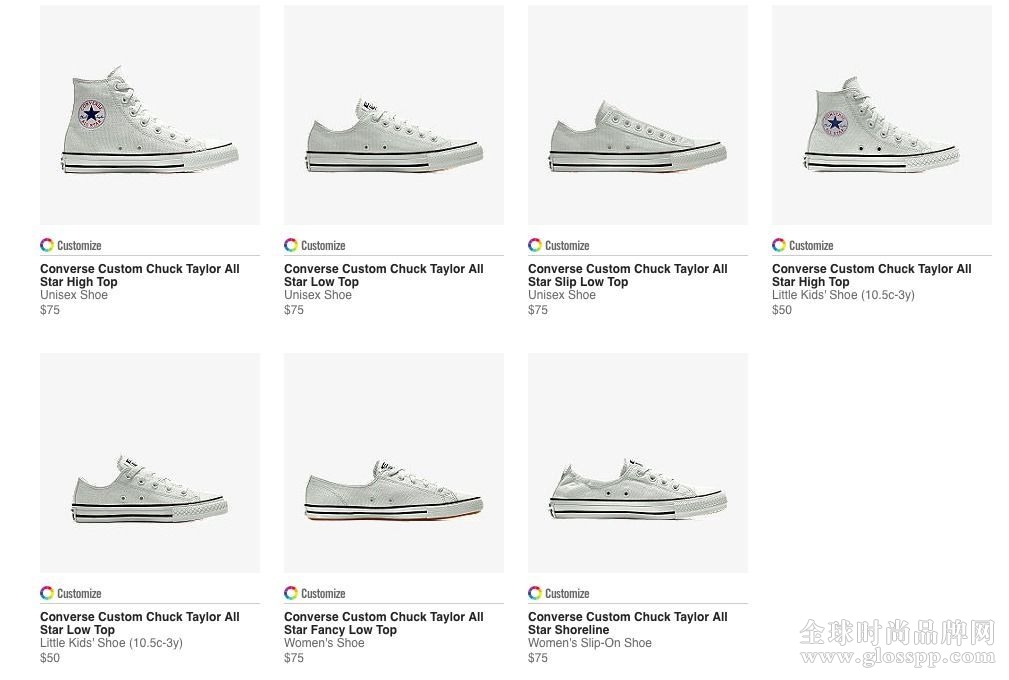Click Customize text under Shoreline shoe
1009x680 pixels.
567,594
